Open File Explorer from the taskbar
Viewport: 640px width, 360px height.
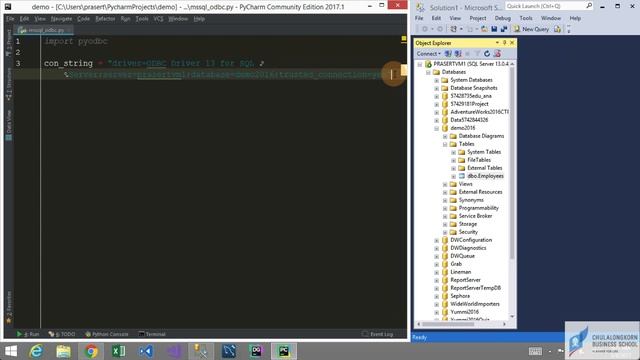point(63,351)
